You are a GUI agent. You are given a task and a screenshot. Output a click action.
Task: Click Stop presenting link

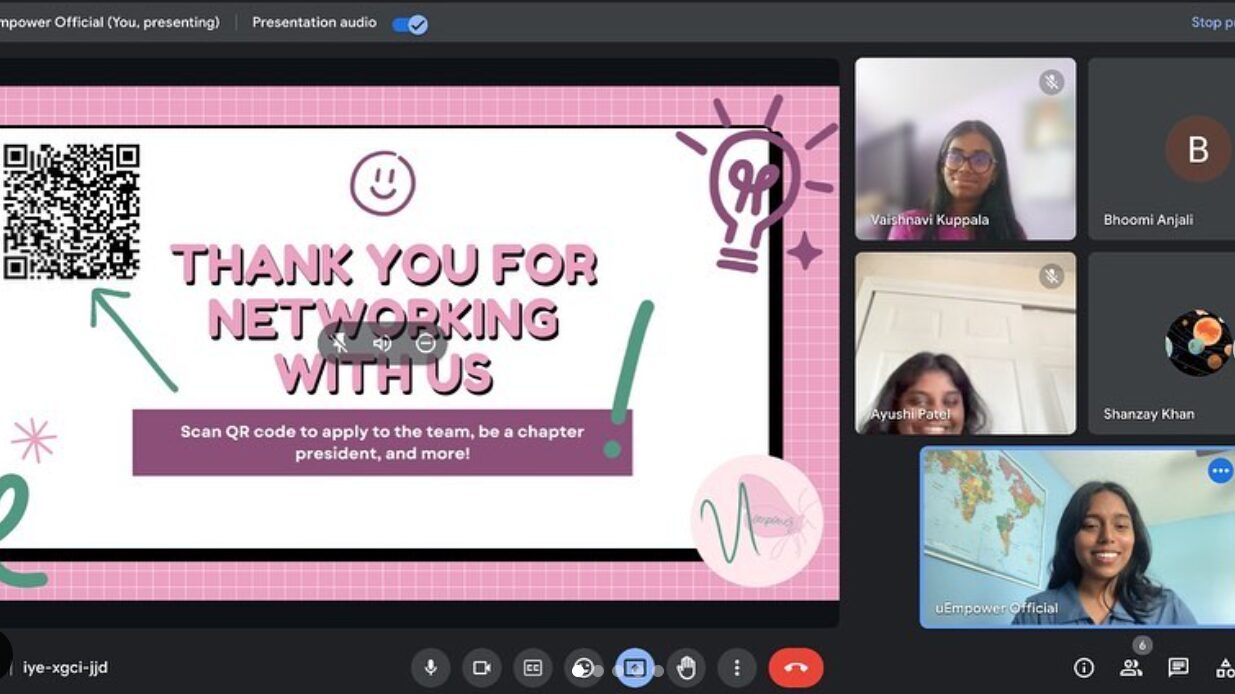[1212, 22]
